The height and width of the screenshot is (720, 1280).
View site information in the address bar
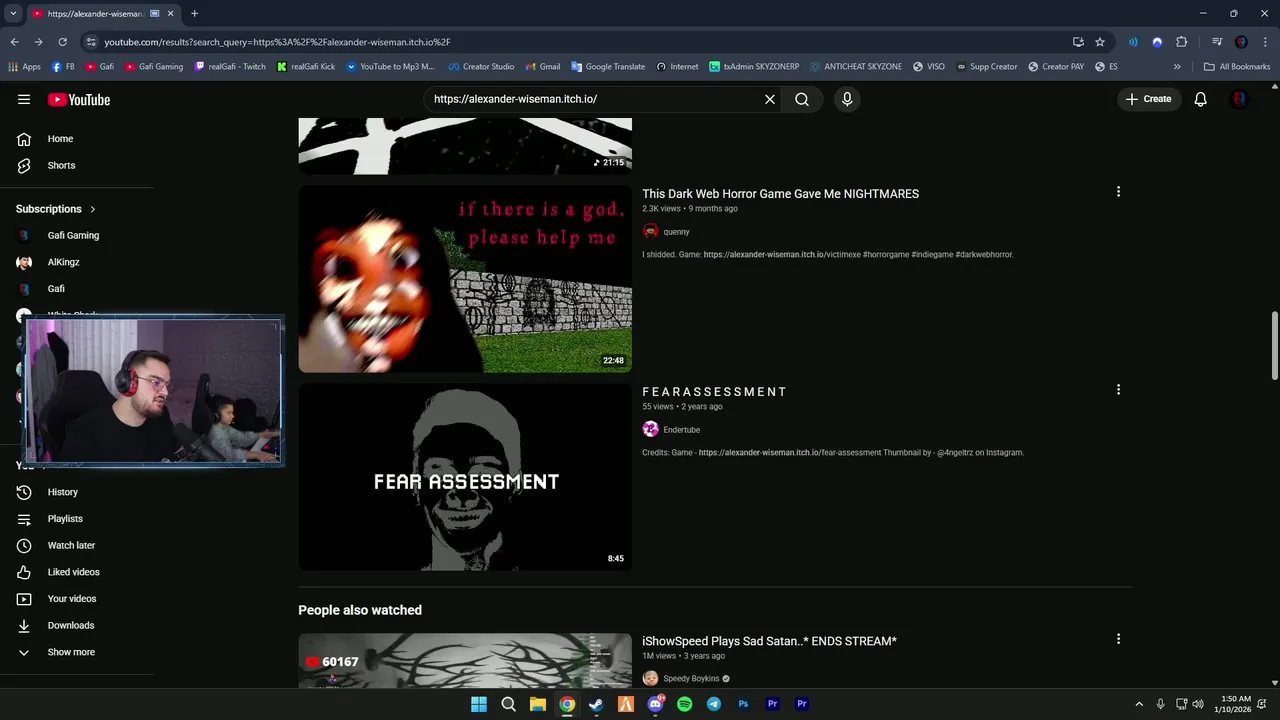point(91,42)
